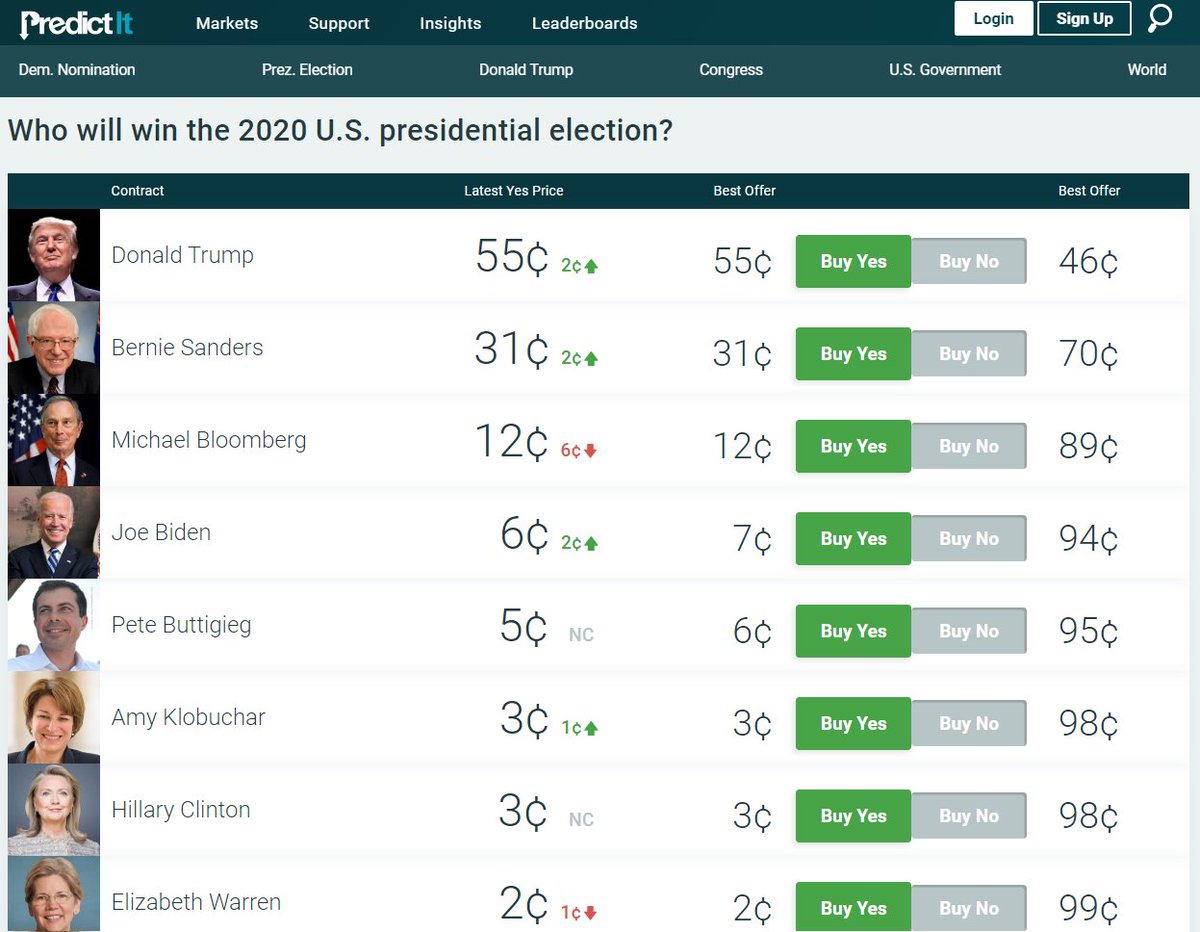This screenshot has height=932, width=1200.
Task: Click Hillary Clinton's photo thumbnail
Action: tap(54, 810)
